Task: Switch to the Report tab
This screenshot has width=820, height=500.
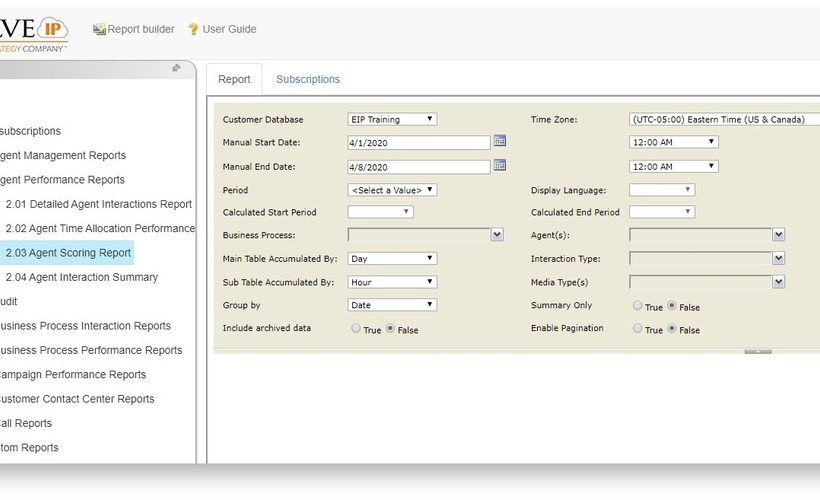Action: [x=234, y=79]
